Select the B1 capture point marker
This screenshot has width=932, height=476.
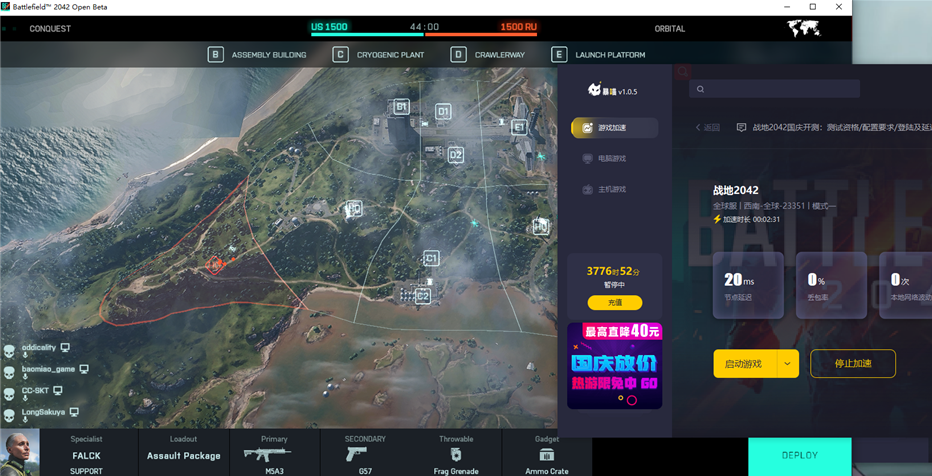[402, 107]
